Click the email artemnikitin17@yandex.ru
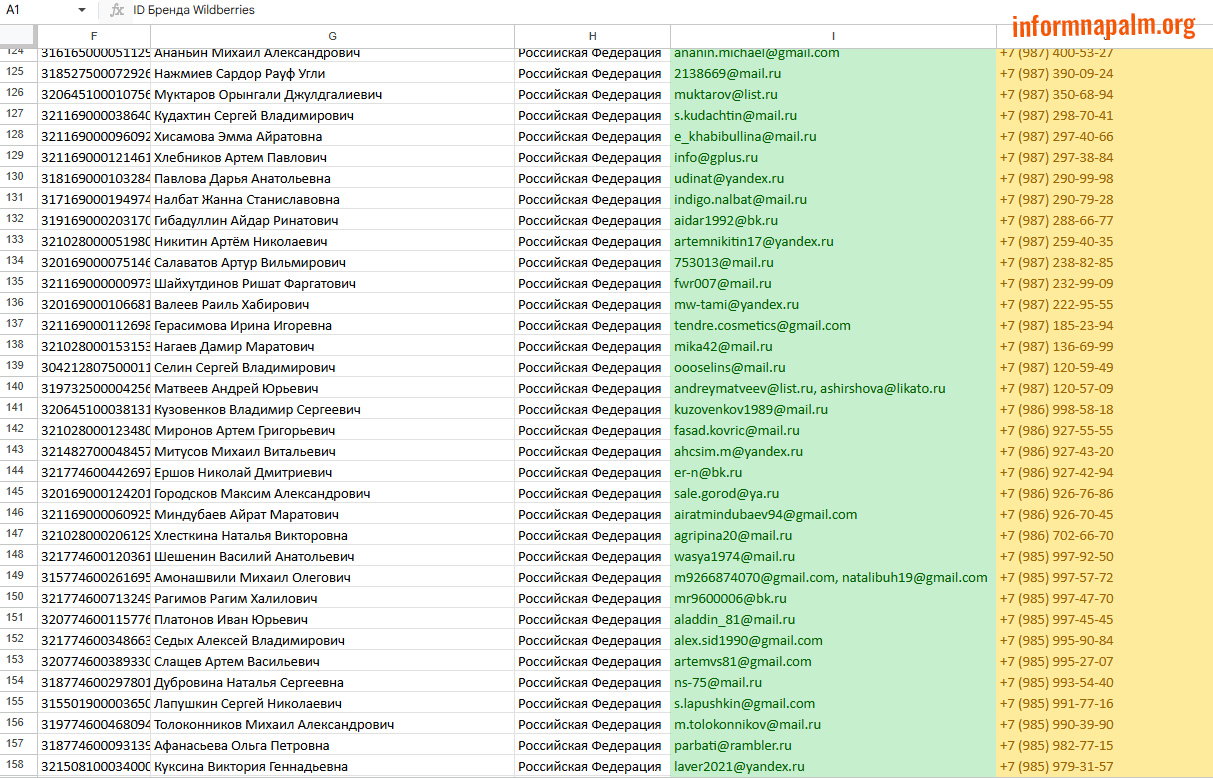1213x778 pixels. 754,241
